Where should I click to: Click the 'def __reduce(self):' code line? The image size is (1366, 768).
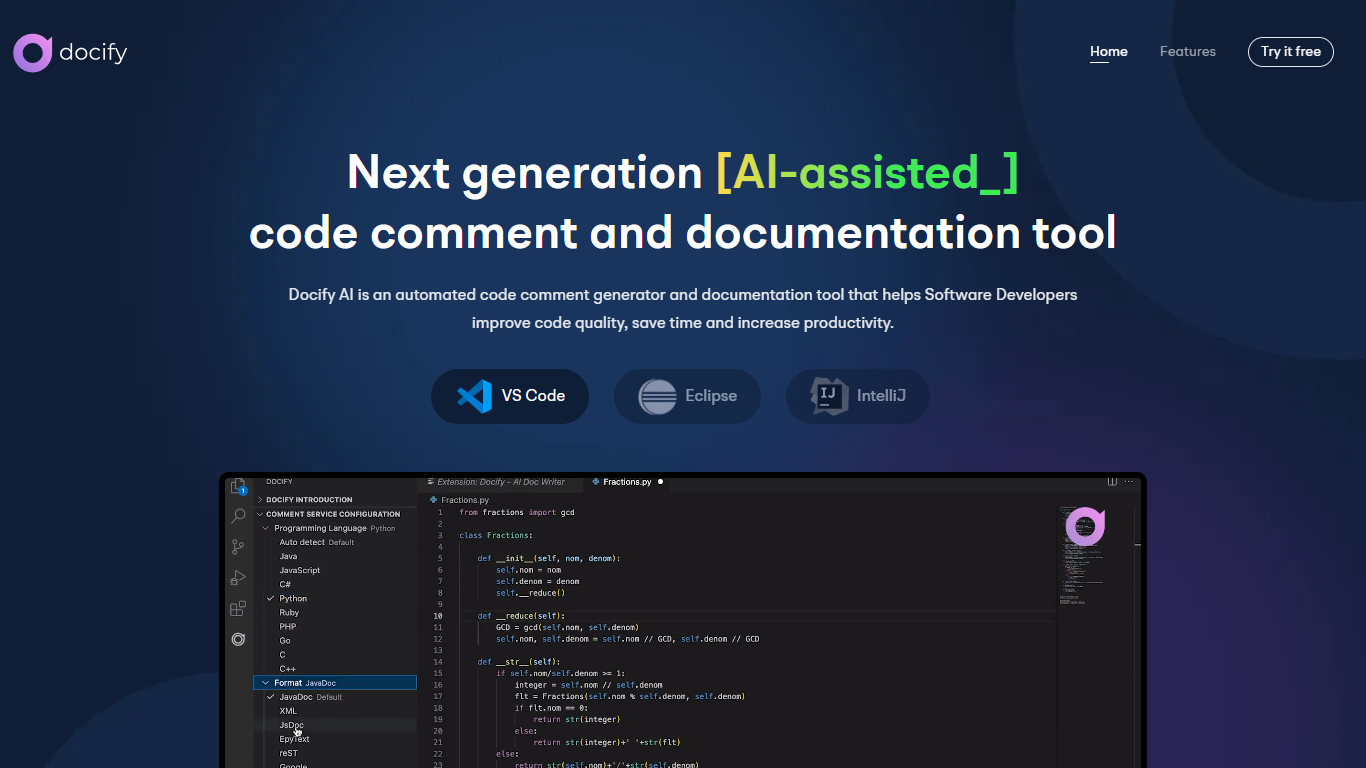[521, 616]
